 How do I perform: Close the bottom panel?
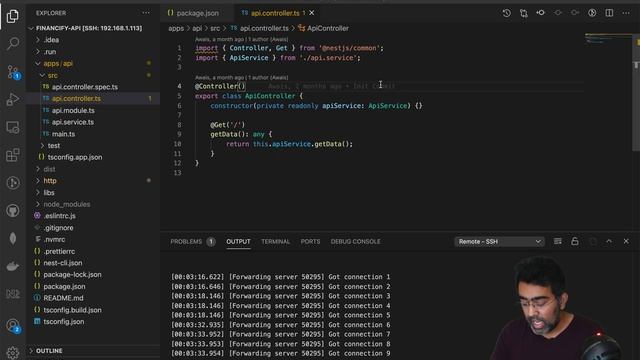(x=626, y=241)
